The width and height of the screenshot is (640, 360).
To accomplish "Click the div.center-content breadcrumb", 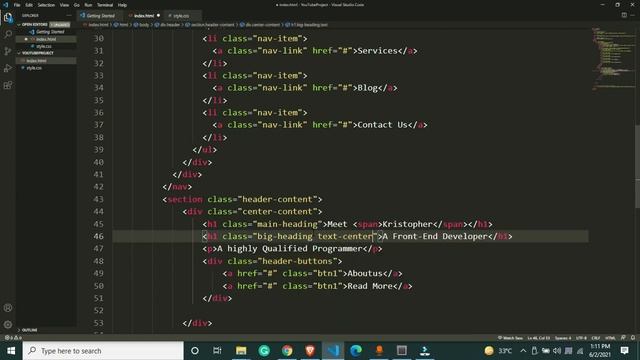I will 260,25.
